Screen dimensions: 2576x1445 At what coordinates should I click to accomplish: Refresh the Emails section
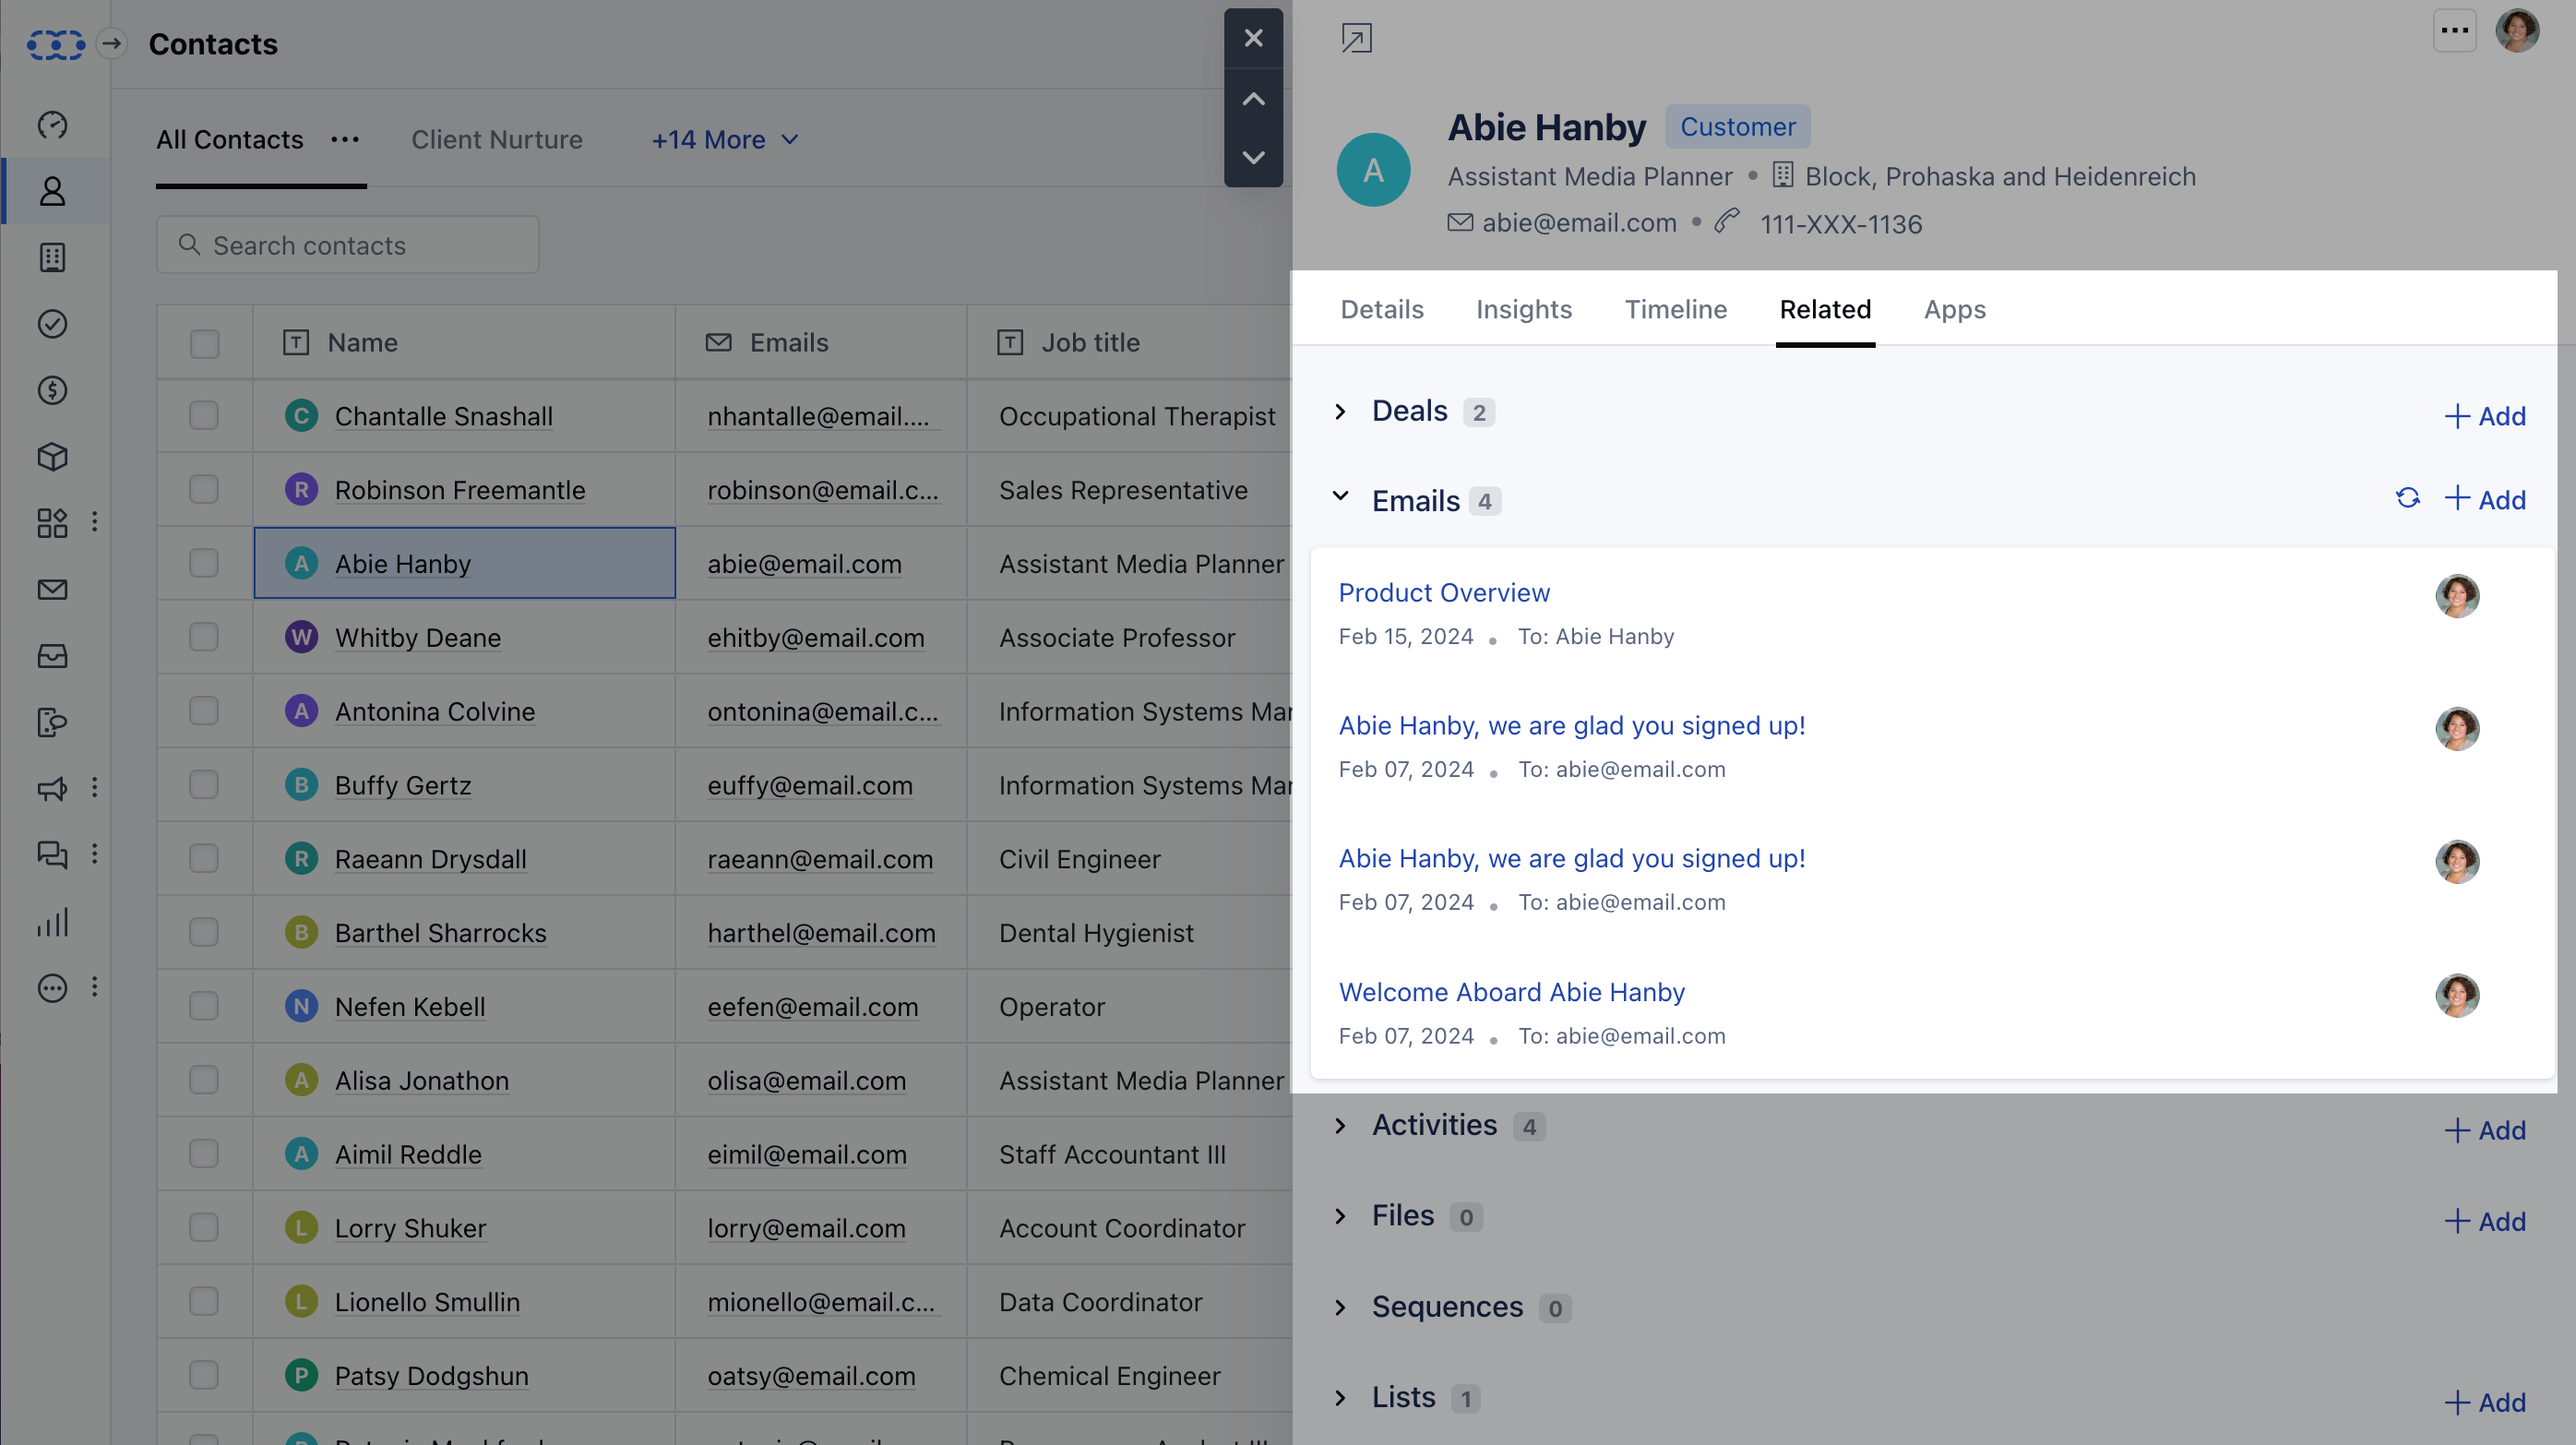2408,498
